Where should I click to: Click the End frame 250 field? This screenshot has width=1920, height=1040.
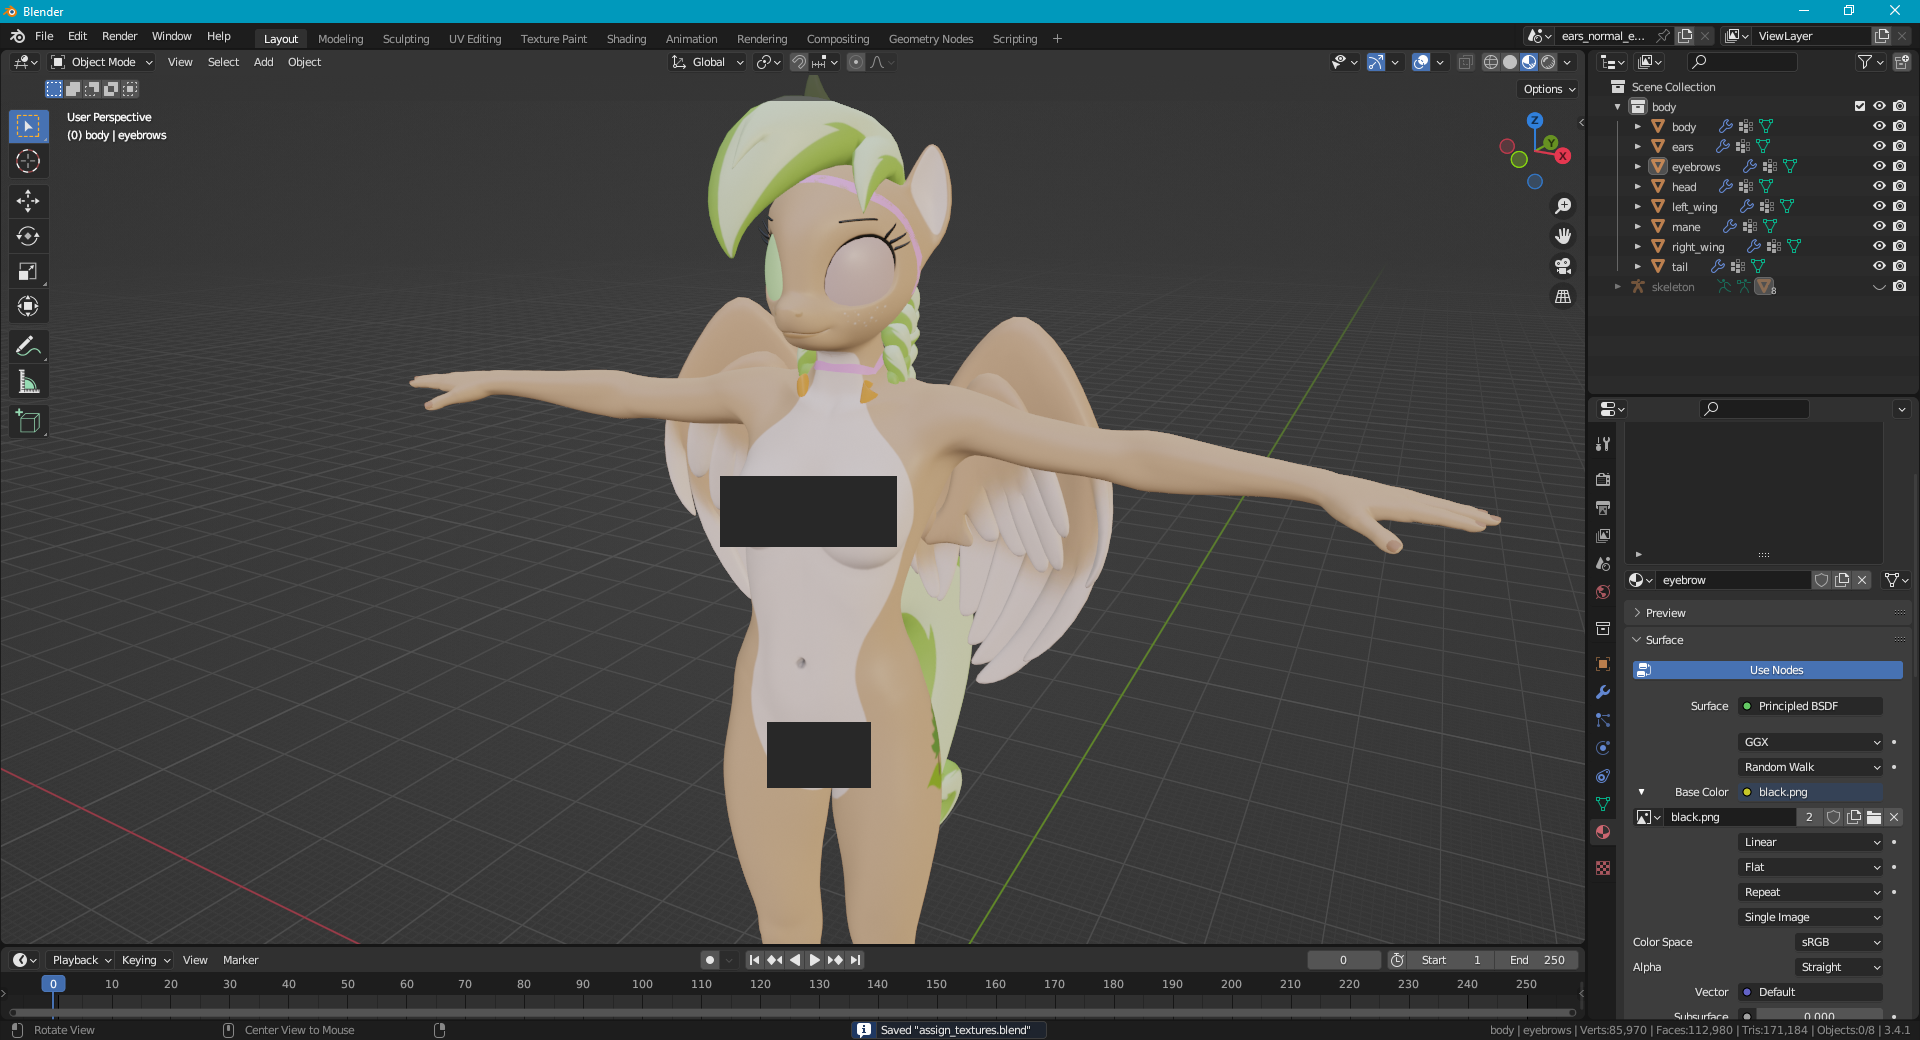point(1537,960)
